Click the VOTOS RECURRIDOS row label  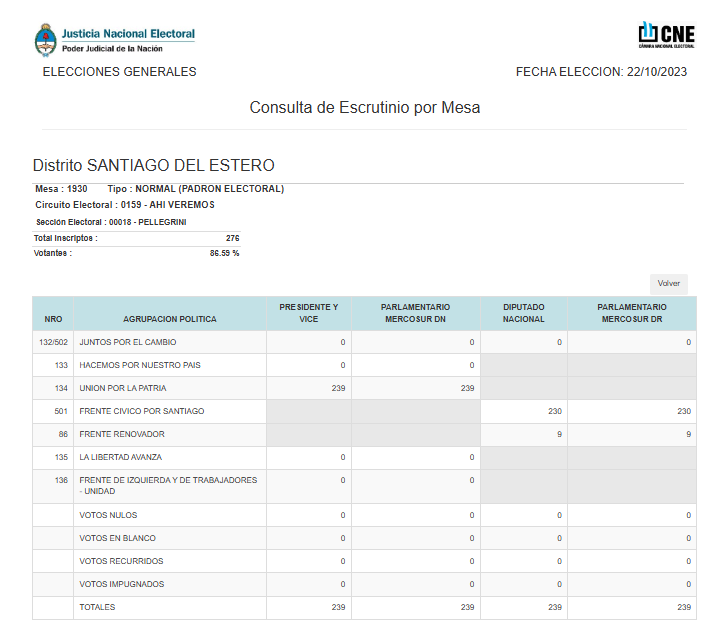tap(121, 561)
